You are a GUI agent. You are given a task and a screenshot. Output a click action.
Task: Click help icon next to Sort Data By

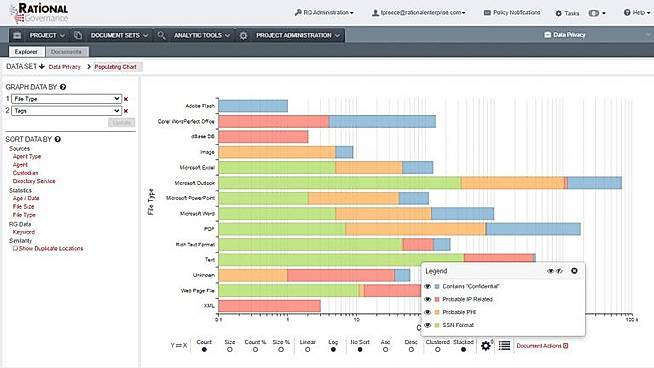(58, 139)
